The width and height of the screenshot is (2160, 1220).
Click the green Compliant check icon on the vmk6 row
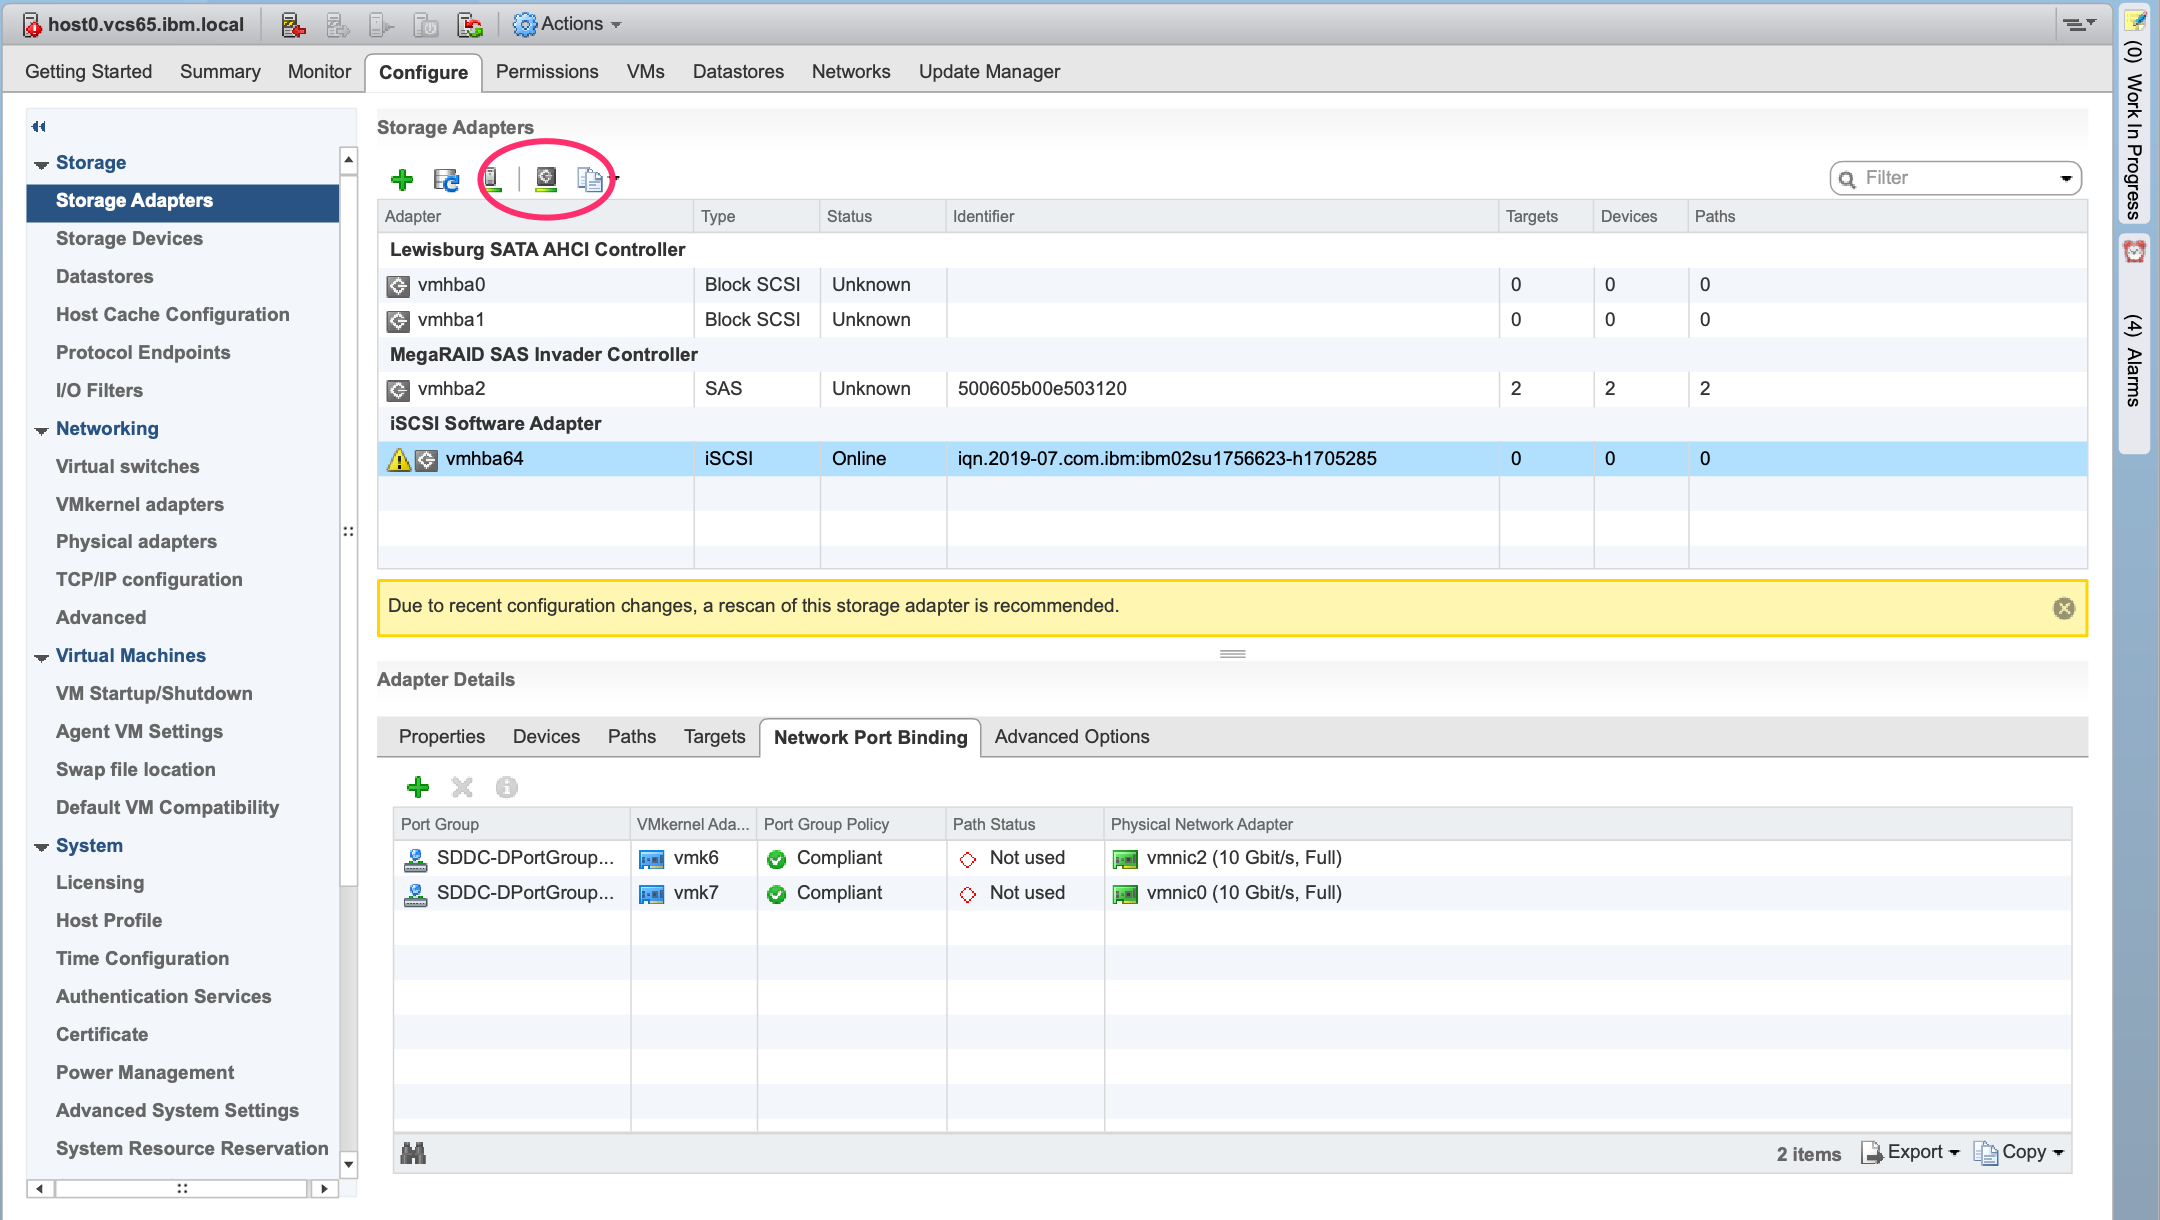(x=777, y=859)
